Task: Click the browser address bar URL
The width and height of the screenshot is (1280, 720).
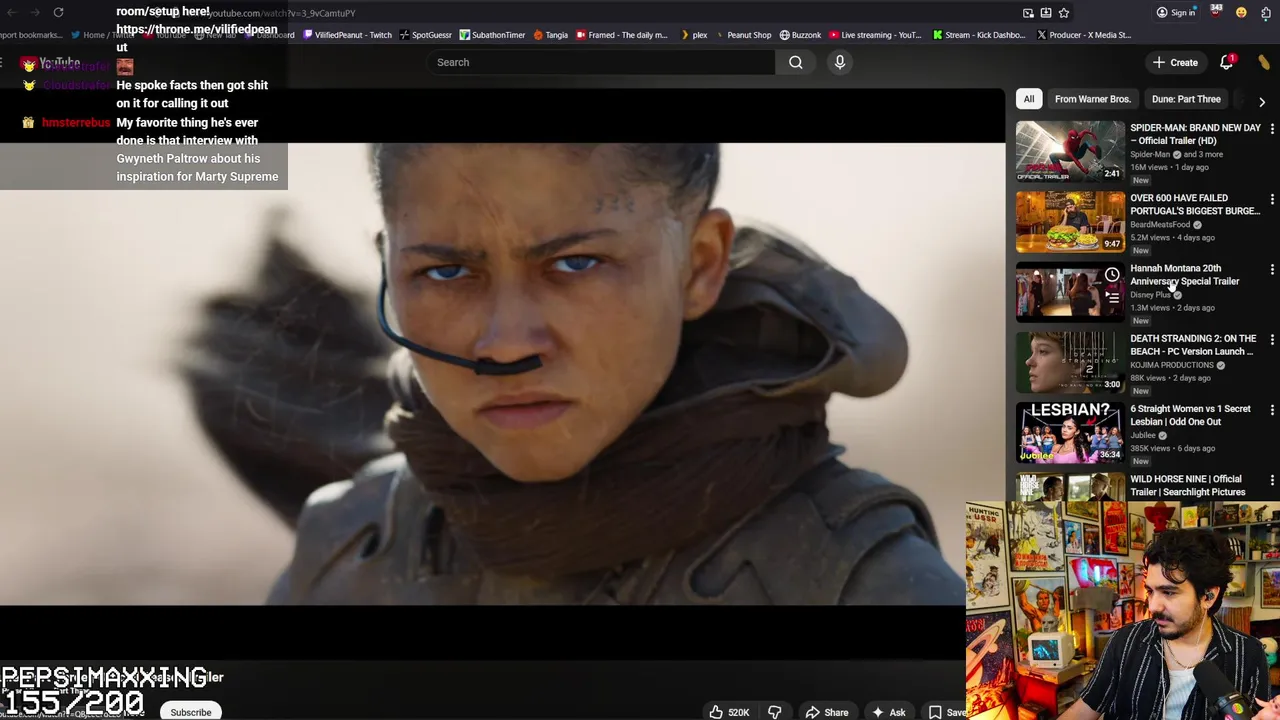Action: [x=280, y=13]
